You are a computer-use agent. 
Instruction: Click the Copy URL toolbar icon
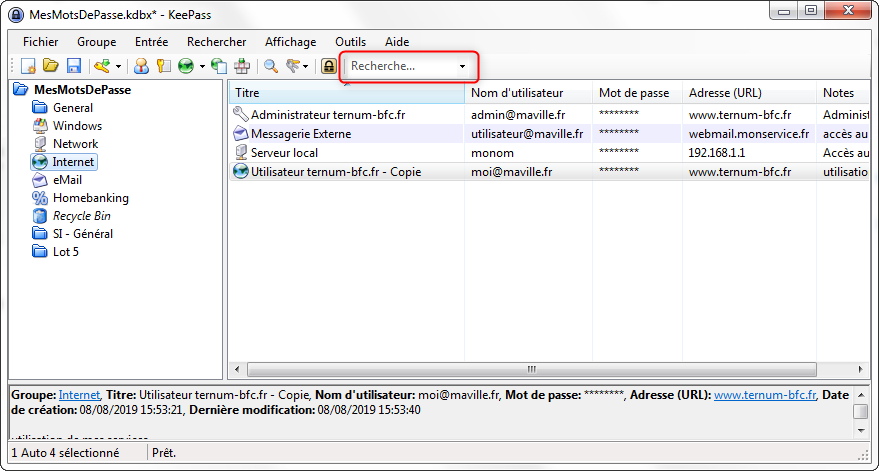click(219, 67)
